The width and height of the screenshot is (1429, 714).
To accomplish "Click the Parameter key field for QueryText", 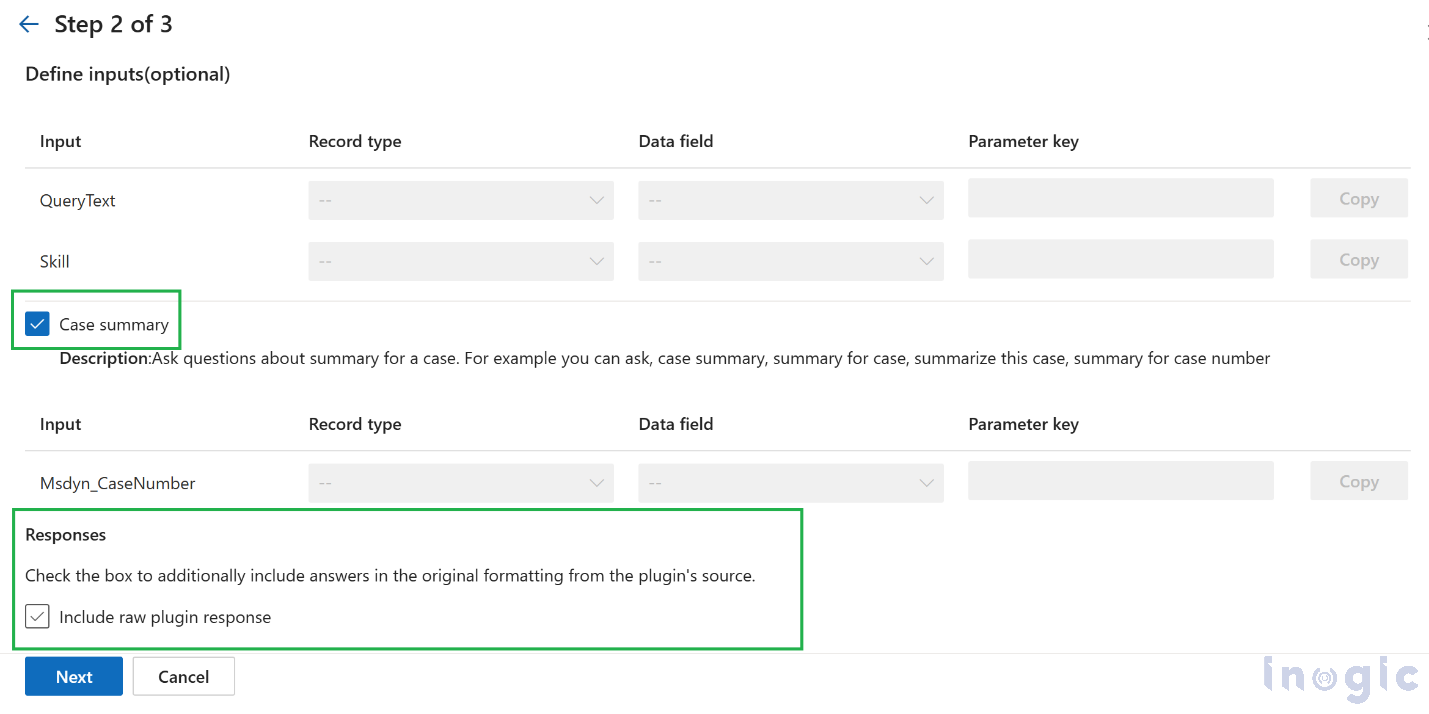I will [x=1121, y=198].
